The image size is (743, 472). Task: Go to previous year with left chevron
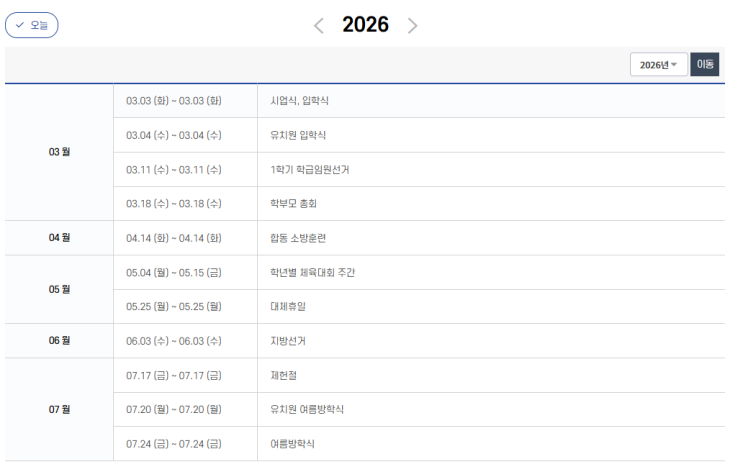[x=319, y=26]
